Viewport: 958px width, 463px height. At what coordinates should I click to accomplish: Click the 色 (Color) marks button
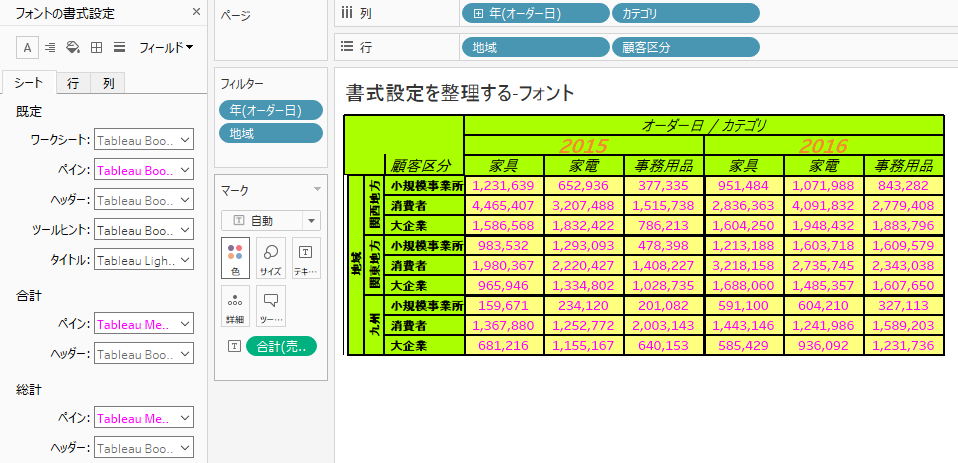(x=235, y=258)
